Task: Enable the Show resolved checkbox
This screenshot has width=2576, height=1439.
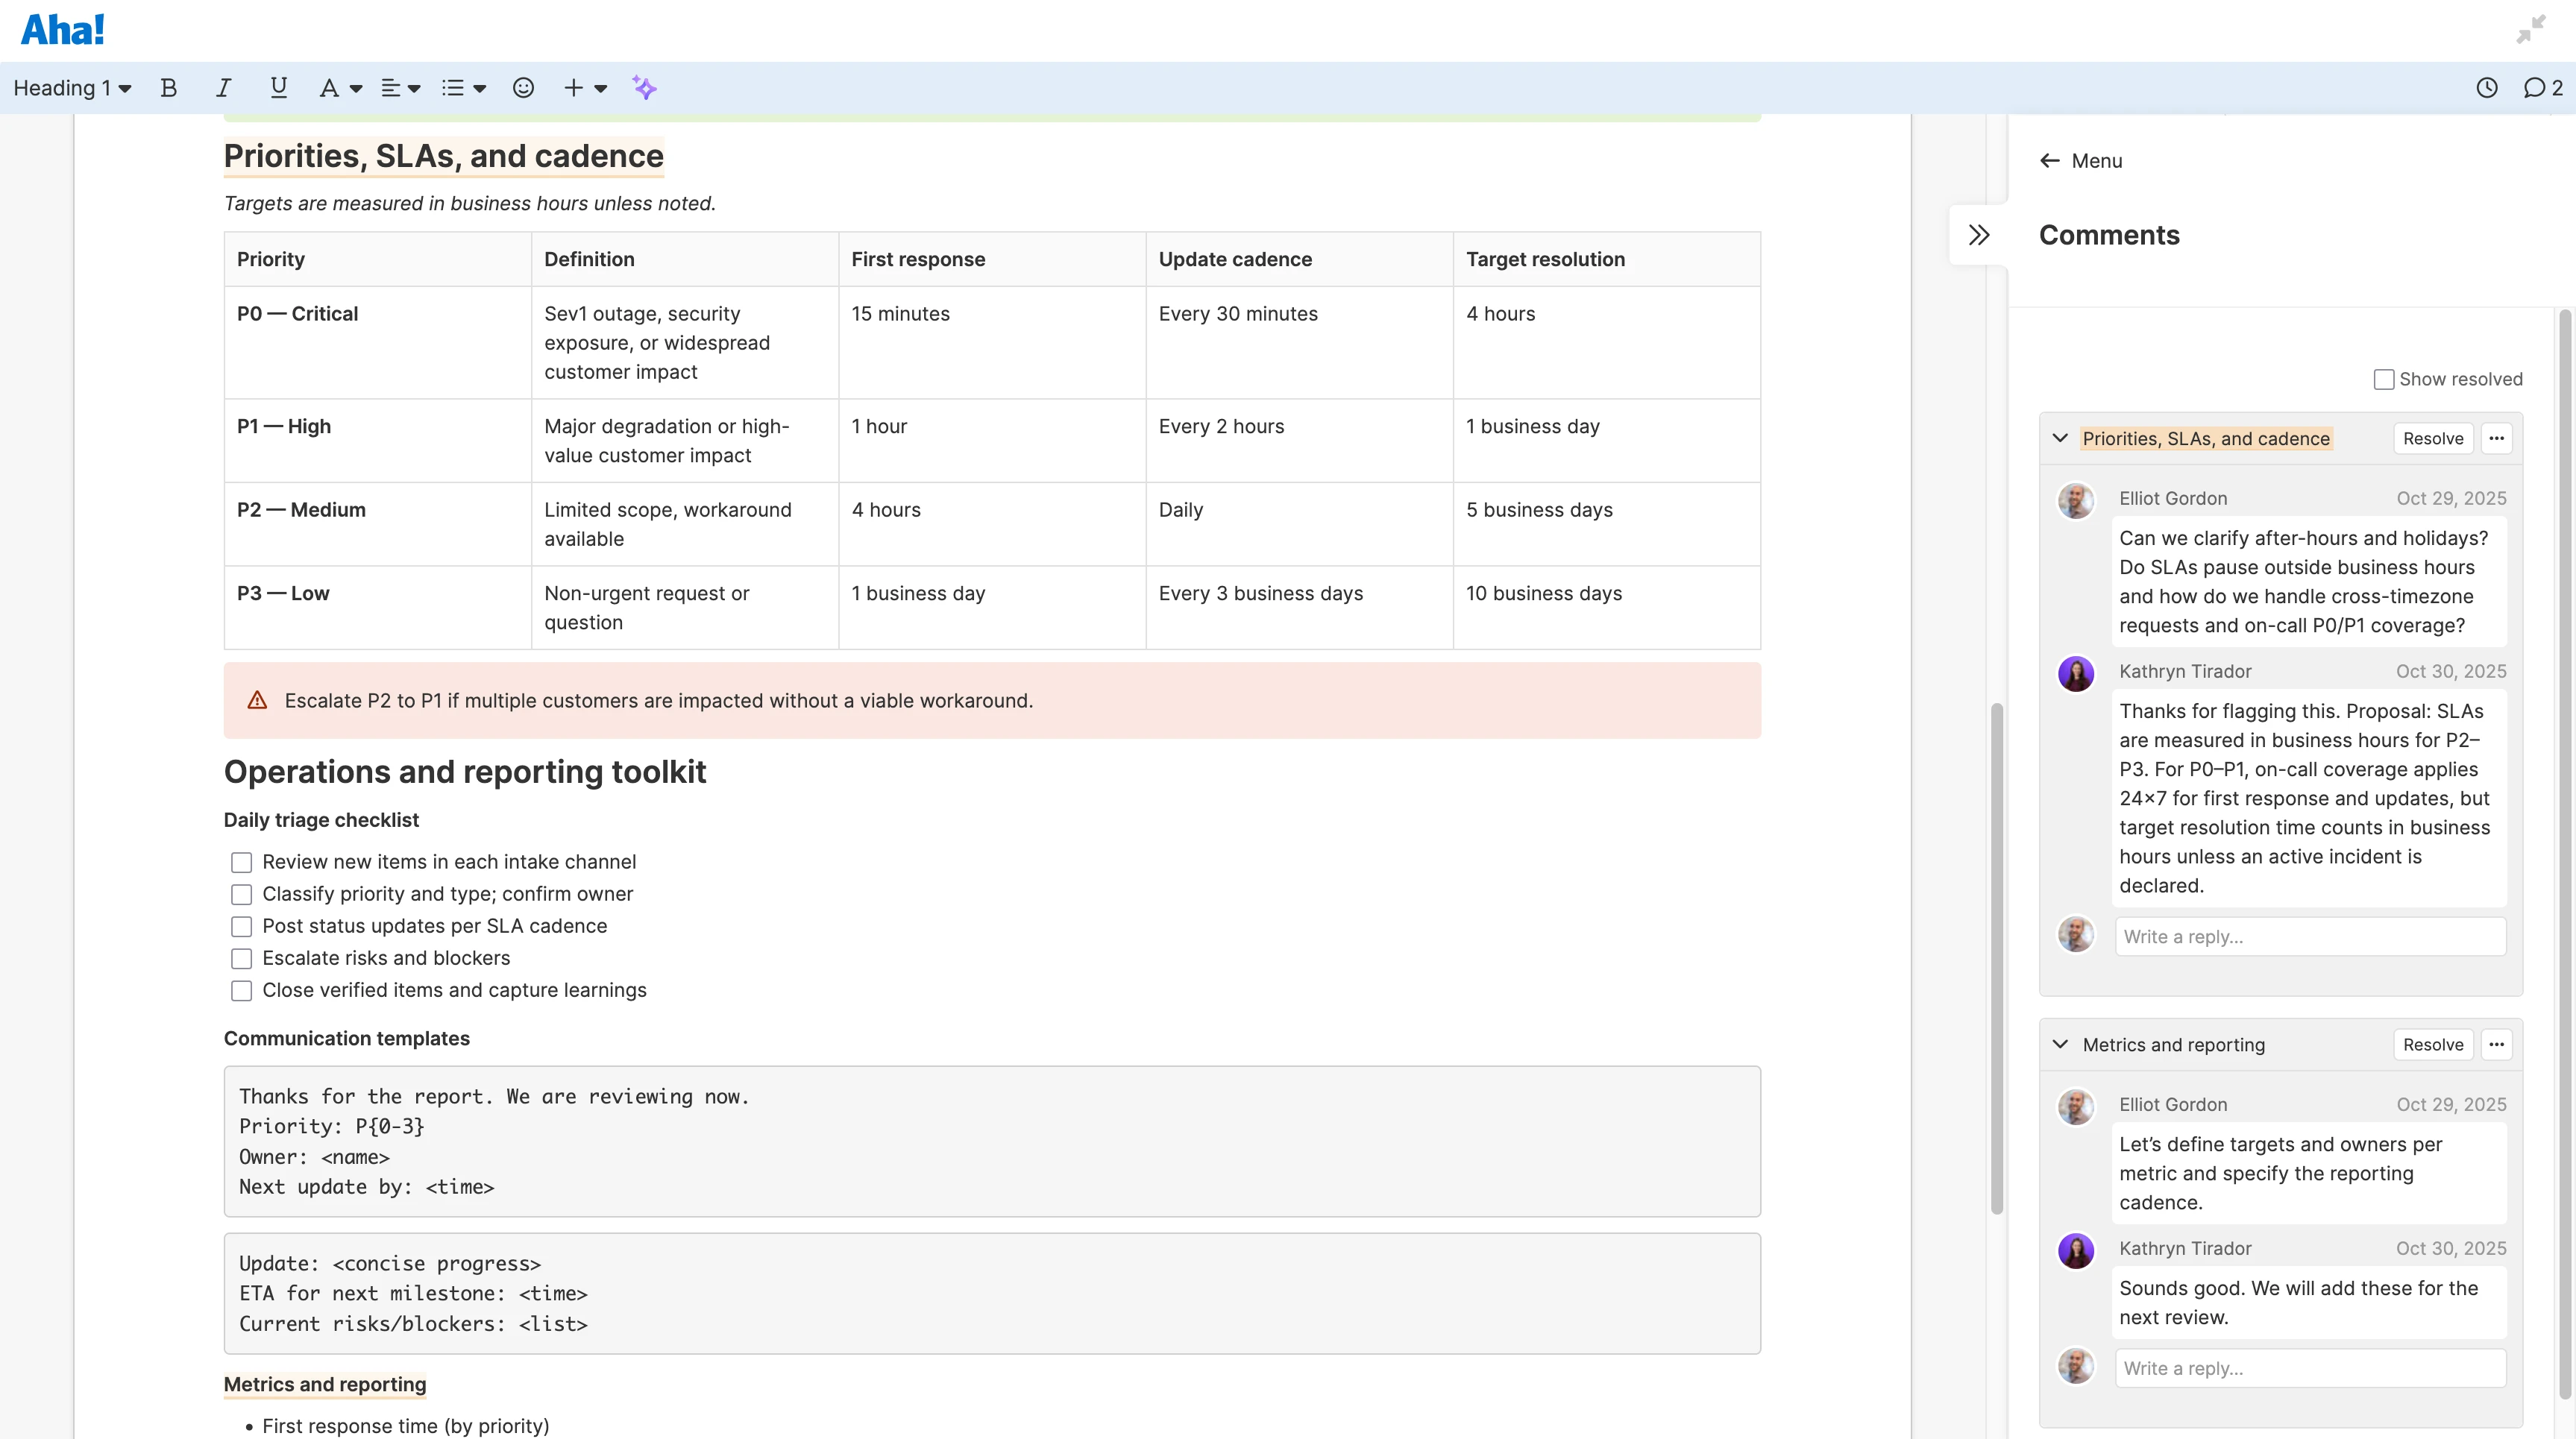Action: pos(2384,379)
